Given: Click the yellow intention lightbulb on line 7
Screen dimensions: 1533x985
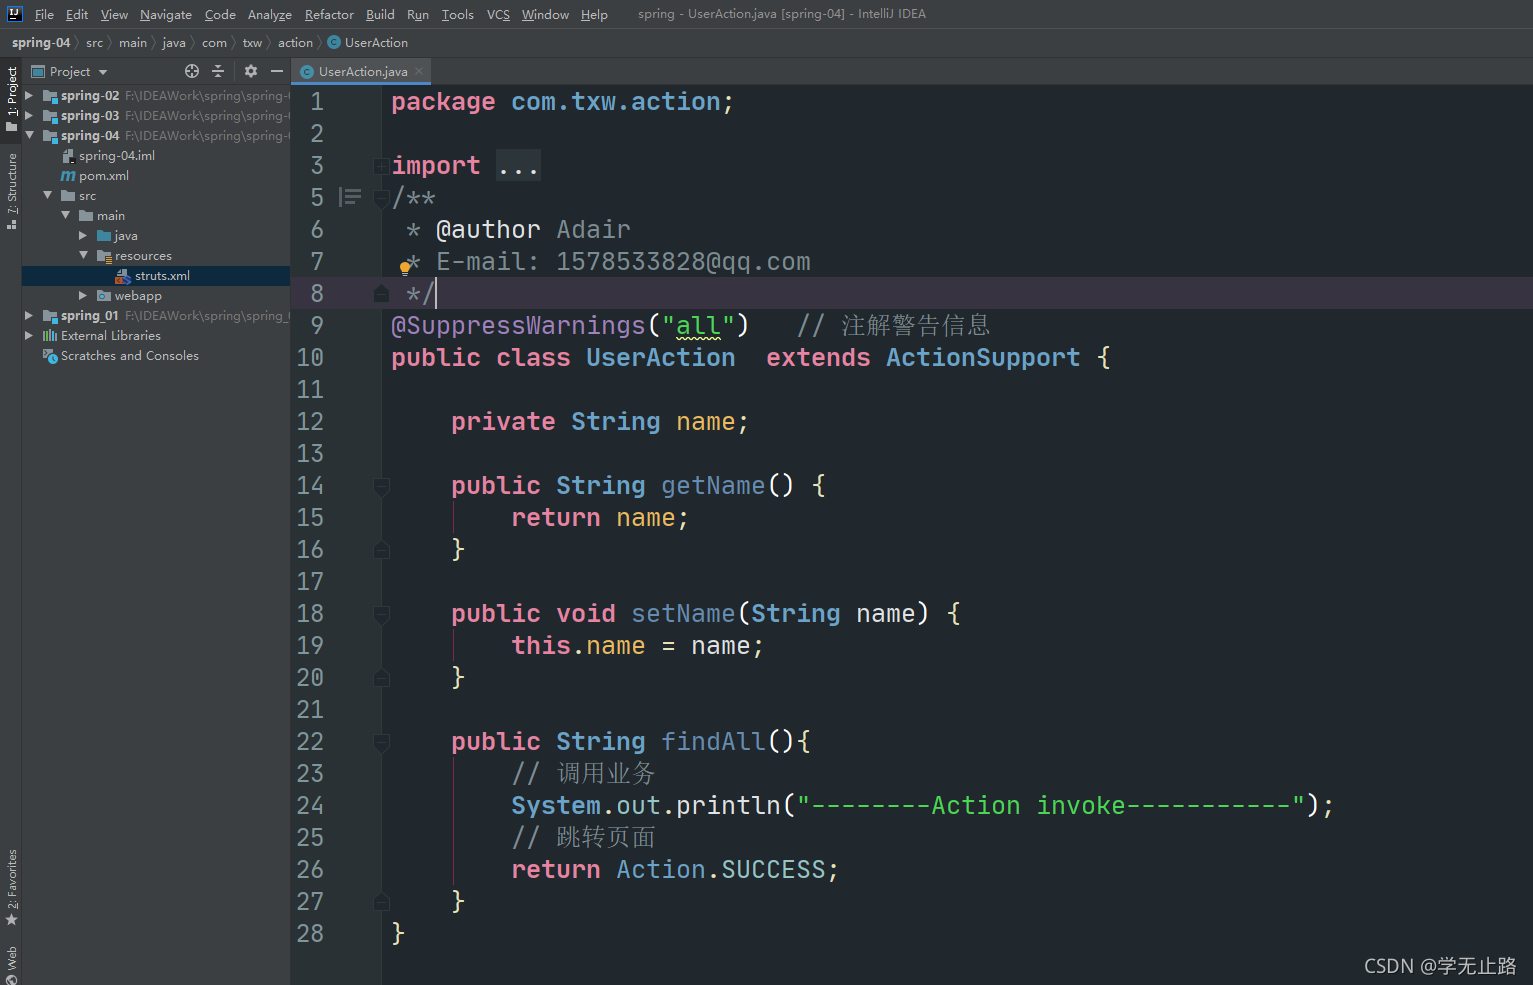Looking at the screenshot, I should pyautogui.click(x=405, y=268).
